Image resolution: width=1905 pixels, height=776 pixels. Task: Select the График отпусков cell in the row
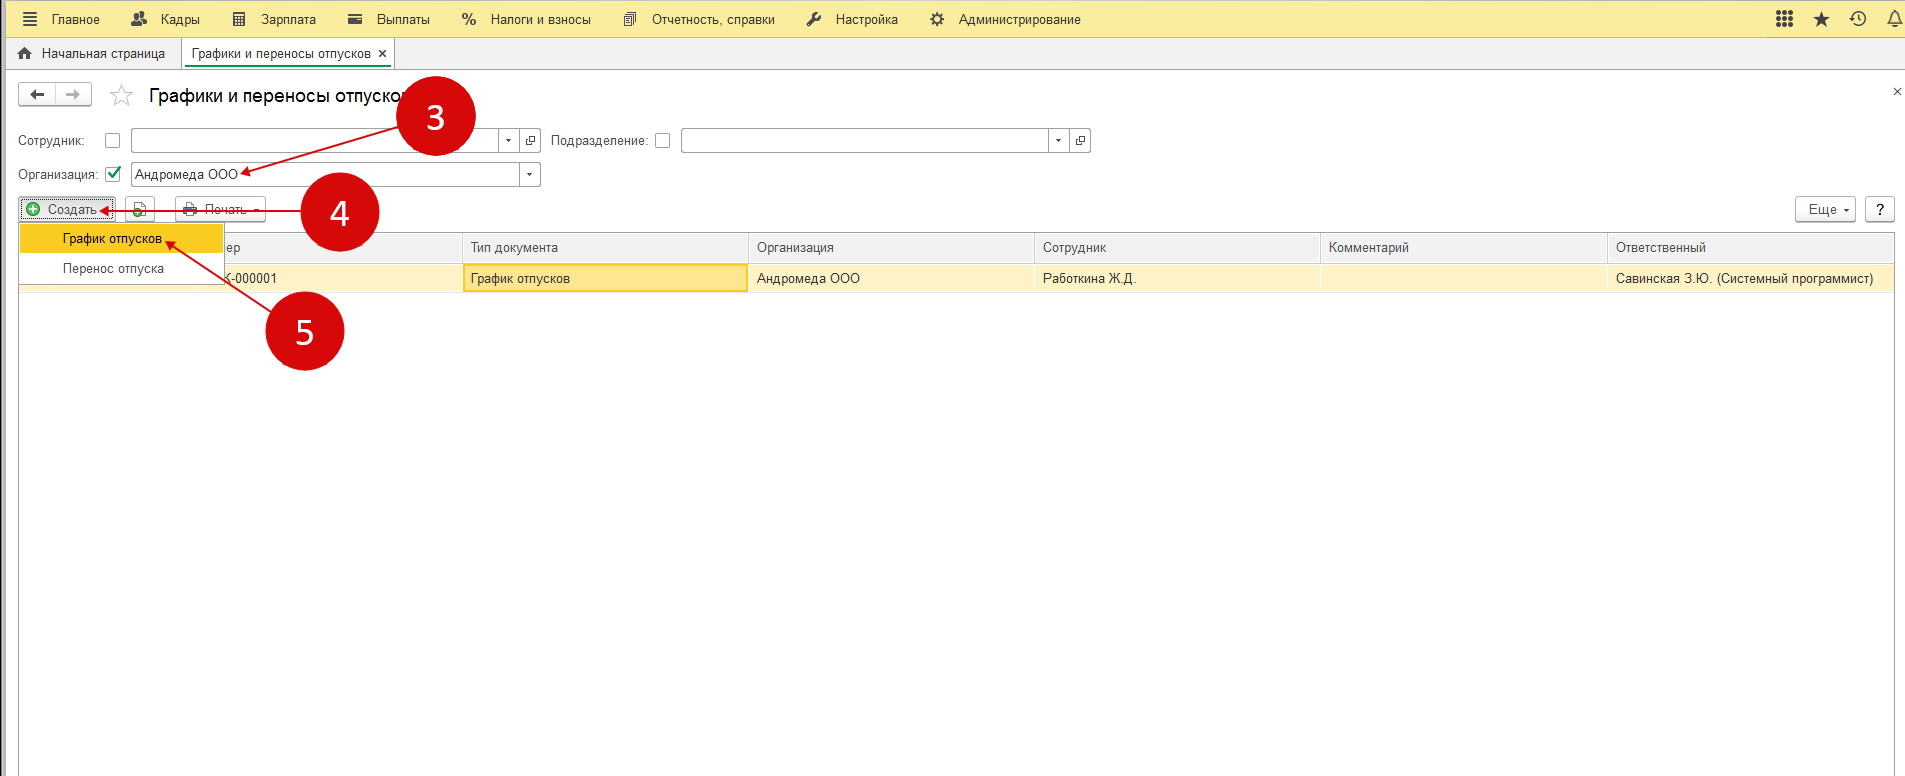(605, 278)
